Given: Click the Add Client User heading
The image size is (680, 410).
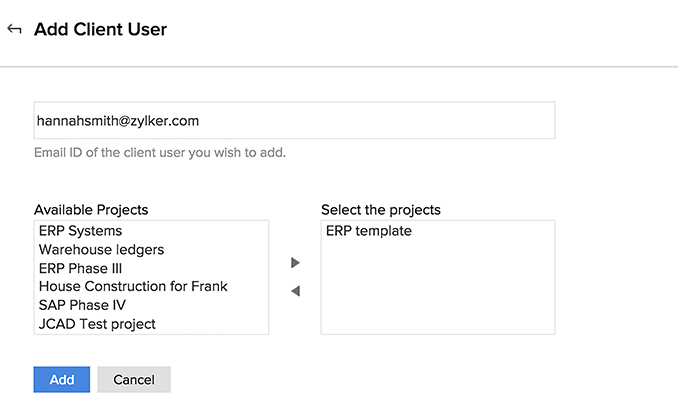Looking at the screenshot, I should (x=100, y=29).
